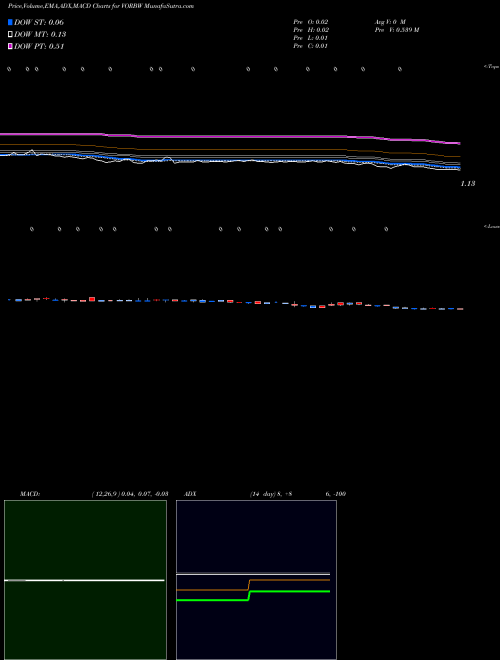This screenshot has height=660, width=500.
Task: Select the 'DOW MT: 0.13' legend text
Action: click(x=40, y=35)
